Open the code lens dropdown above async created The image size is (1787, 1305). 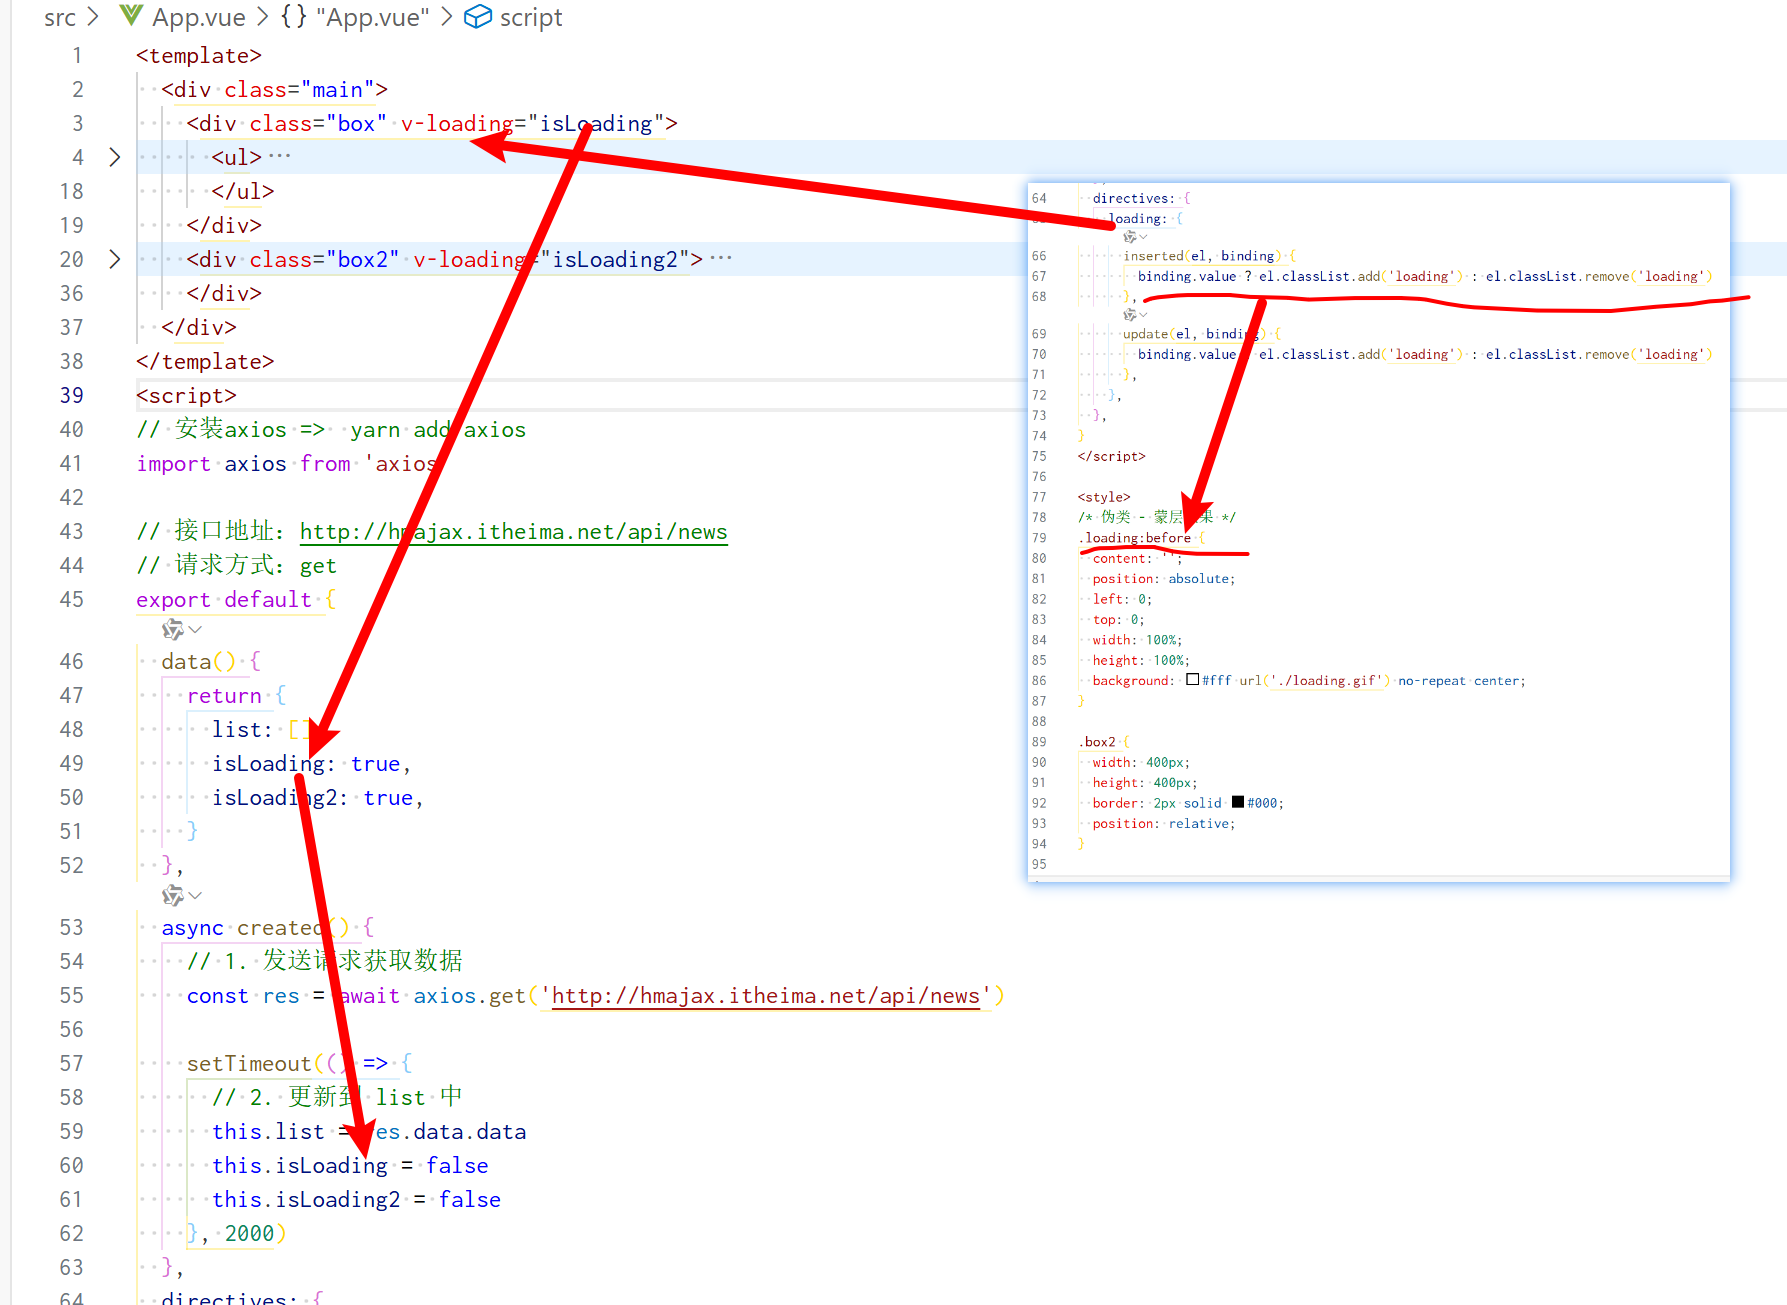[x=195, y=895]
